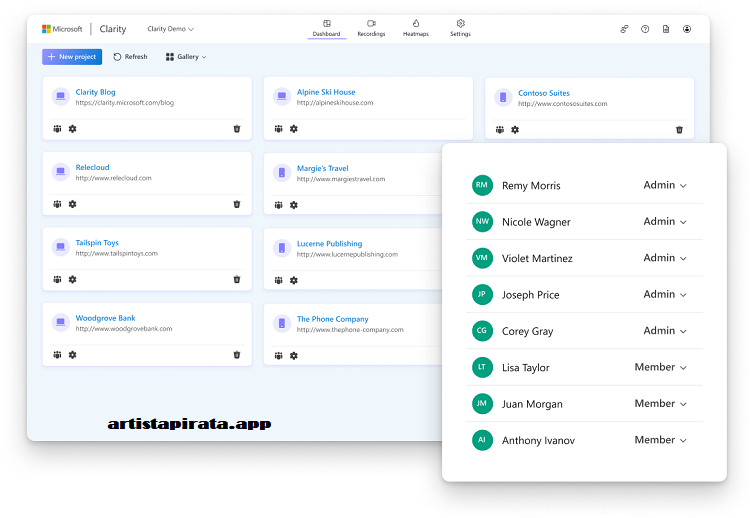The width and height of the screenshot is (750, 518).
Task: Switch to the Settings tab
Action: tap(460, 28)
